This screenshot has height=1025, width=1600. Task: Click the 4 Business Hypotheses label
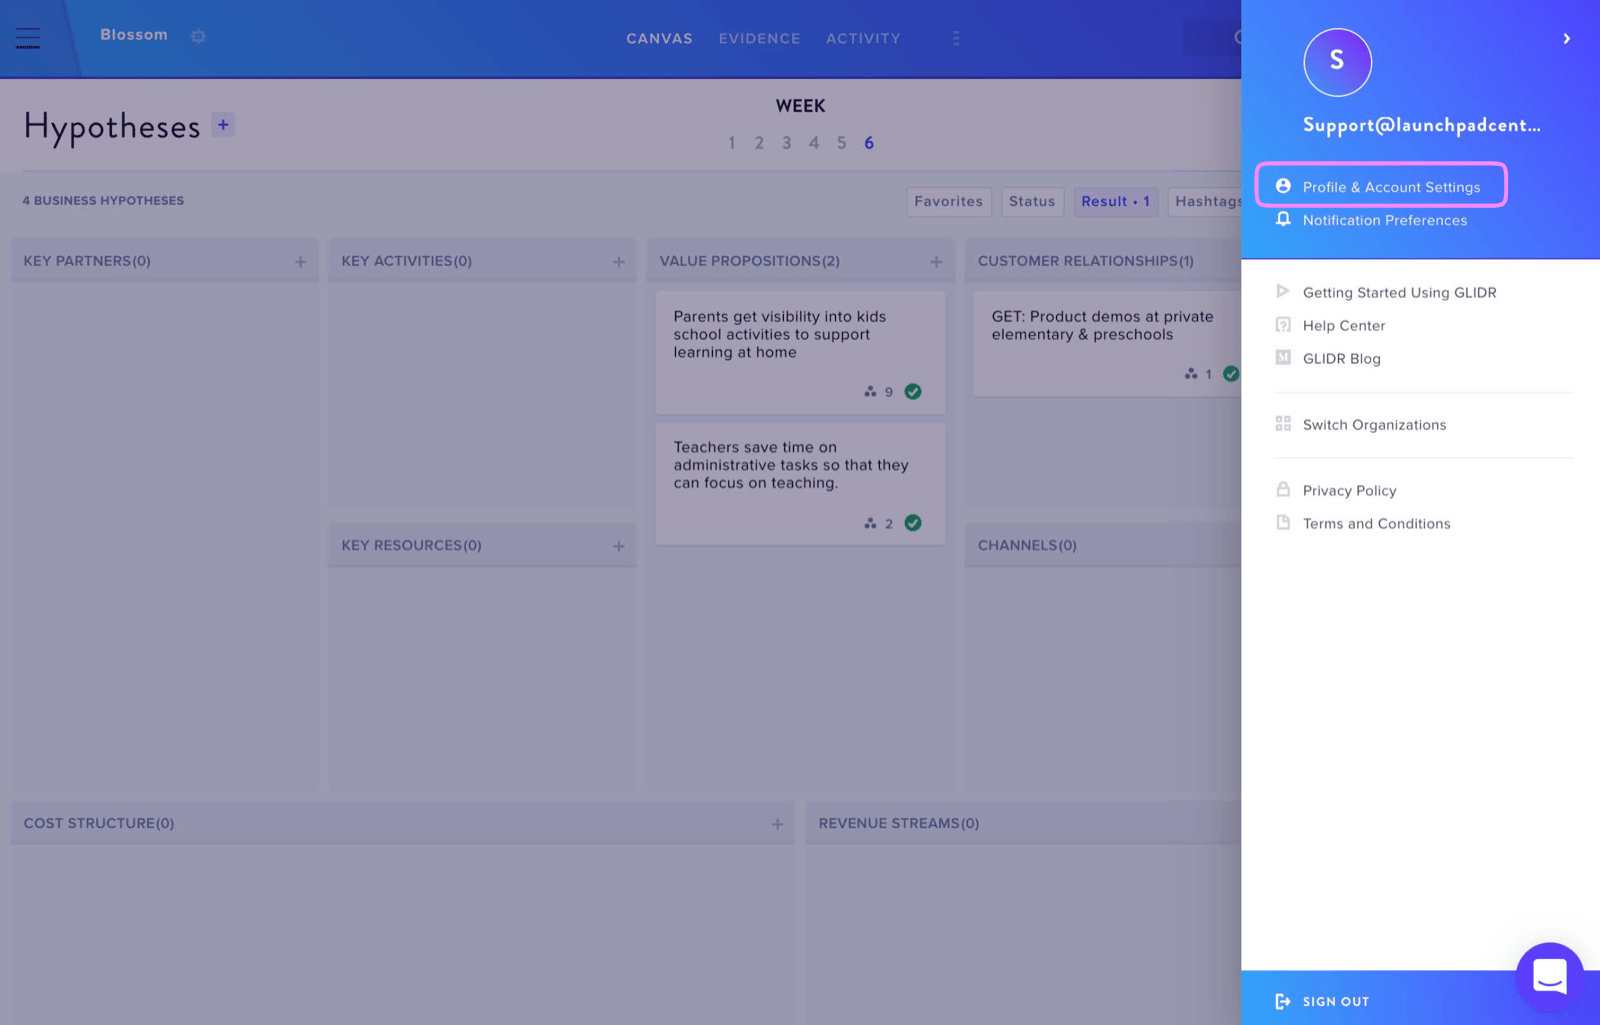(x=103, y=201)
